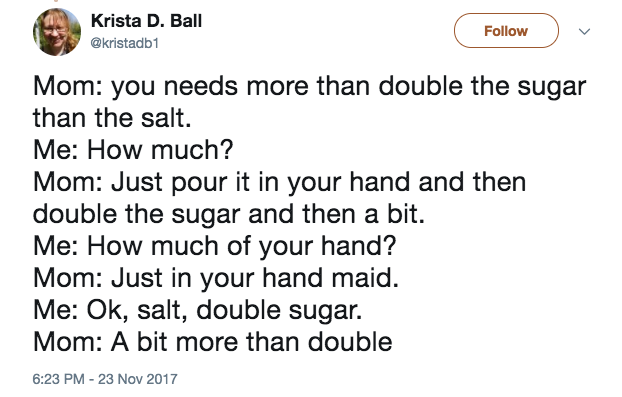Click the line "Me: How much?"
The width and height of the screenshot is (622, 397).
pos(133,150)
